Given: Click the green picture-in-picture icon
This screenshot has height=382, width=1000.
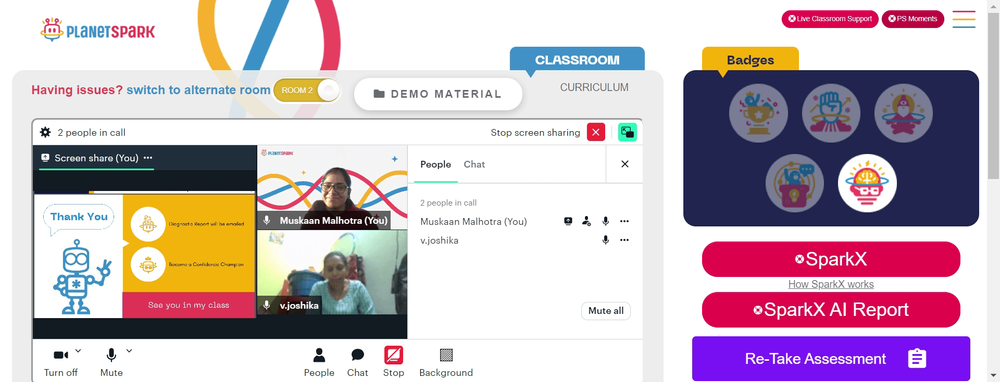Looking at the screenshot, I should coord(628,132).
